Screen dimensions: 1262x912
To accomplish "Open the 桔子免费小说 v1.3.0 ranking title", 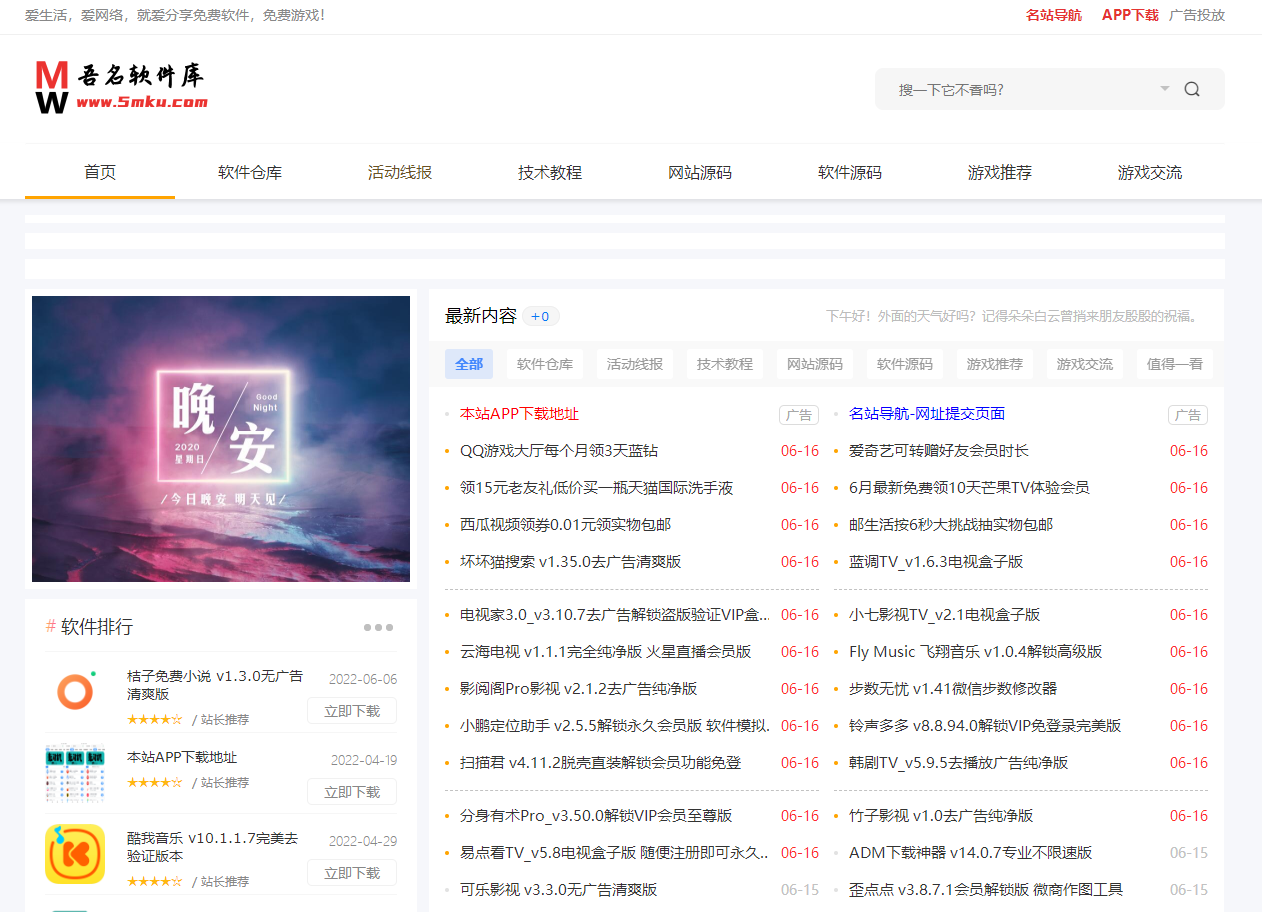I will pyautogui.click(x=215, y=685).
